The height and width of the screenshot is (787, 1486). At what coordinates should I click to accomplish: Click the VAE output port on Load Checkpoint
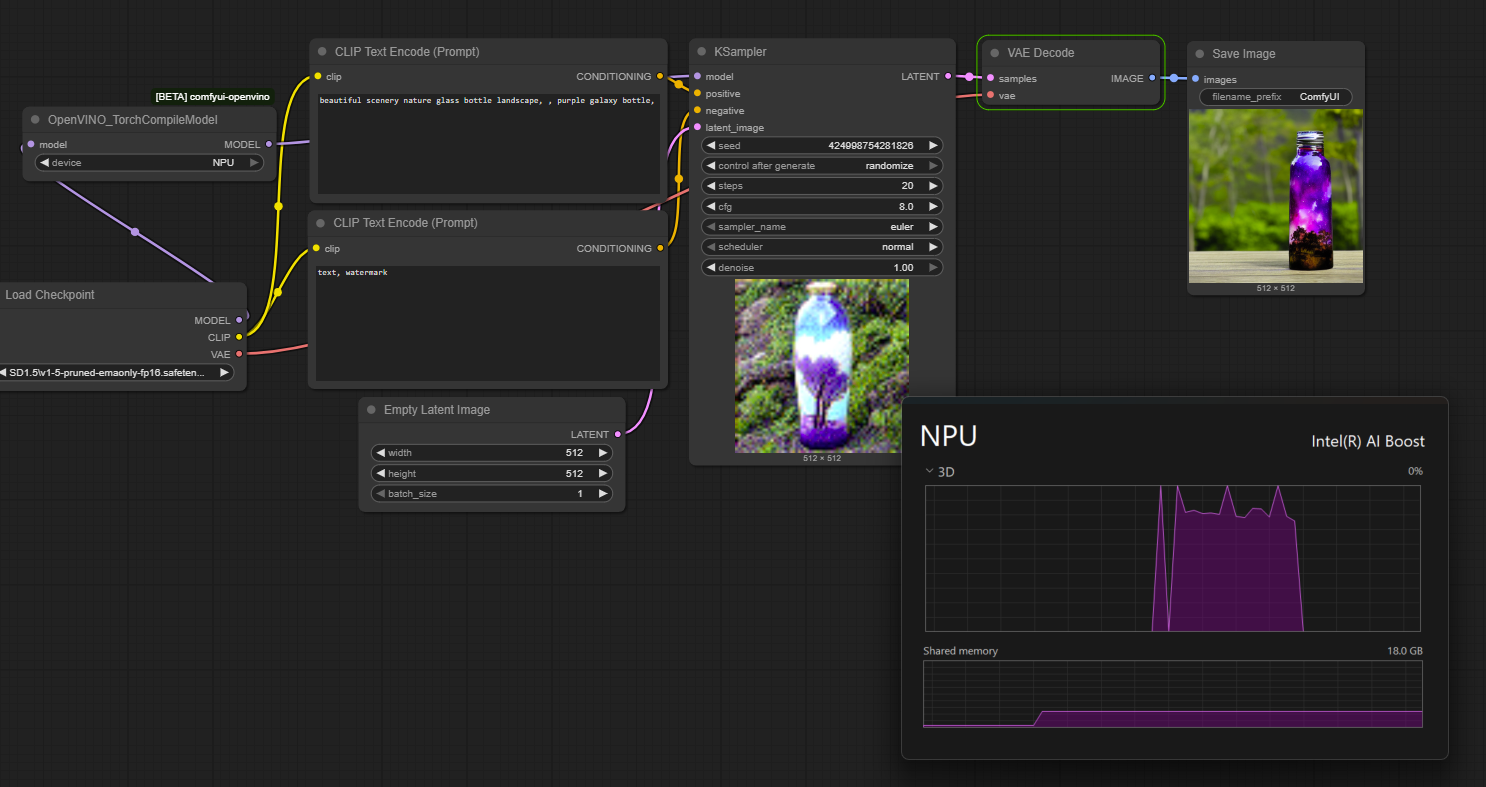239,354
